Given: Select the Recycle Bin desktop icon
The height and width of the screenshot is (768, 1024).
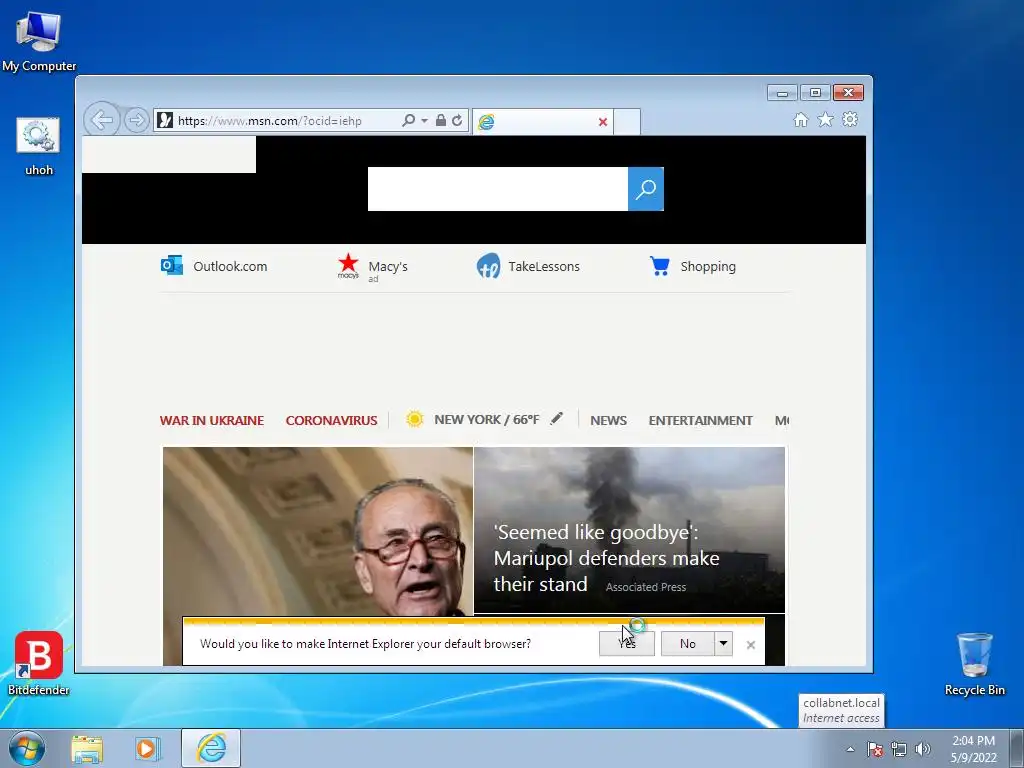Looking at the screenshot, I should [974, 663].
